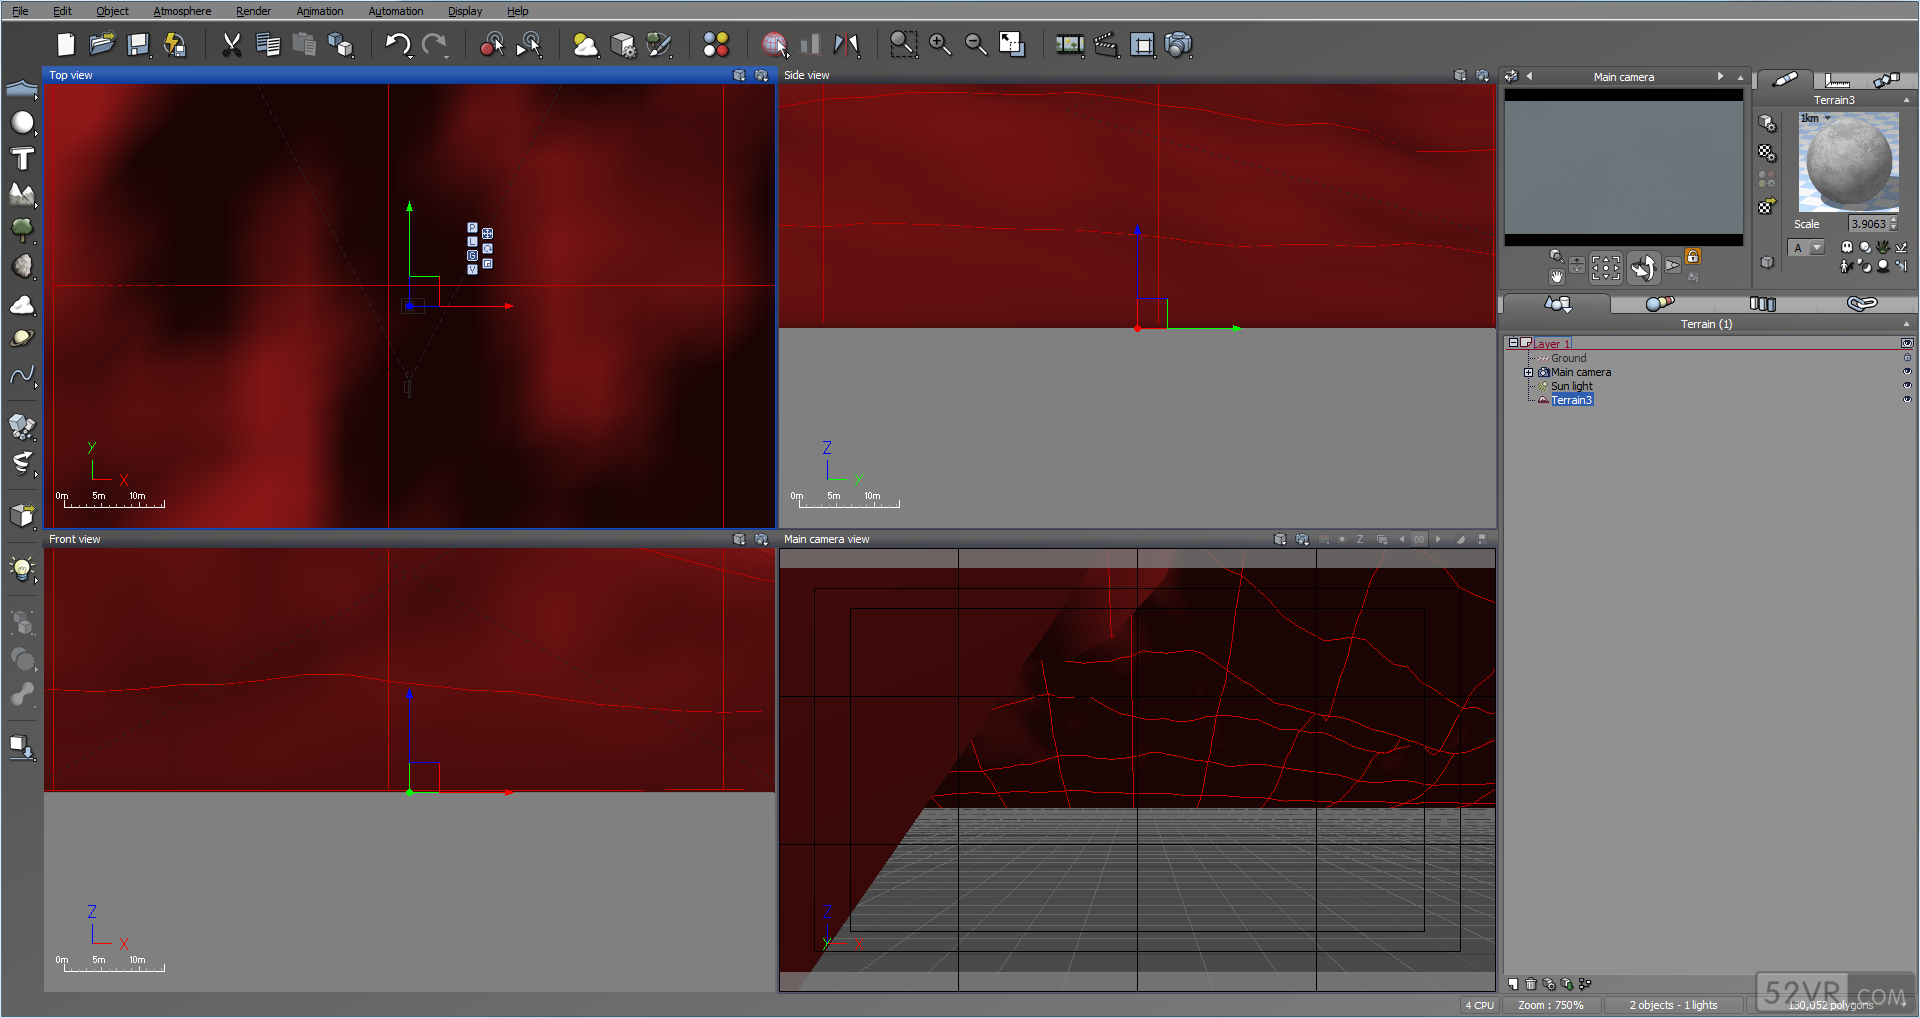Open the File menu

[20, 11]
